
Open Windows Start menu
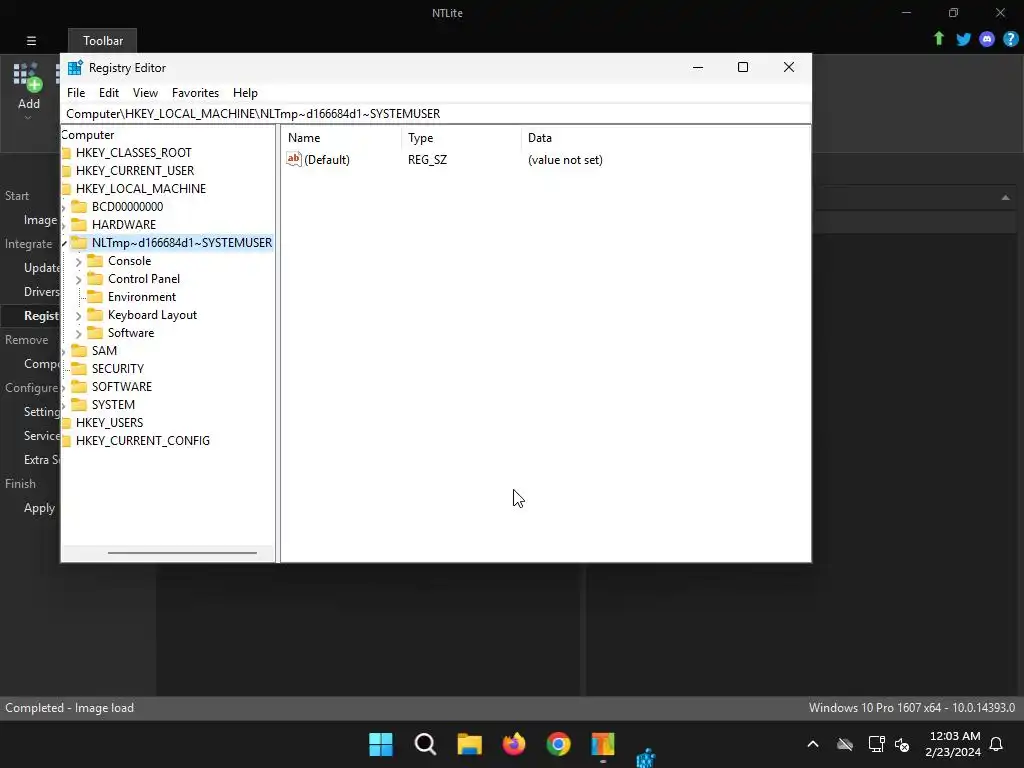pyautogui.click(x=381, y=744)
